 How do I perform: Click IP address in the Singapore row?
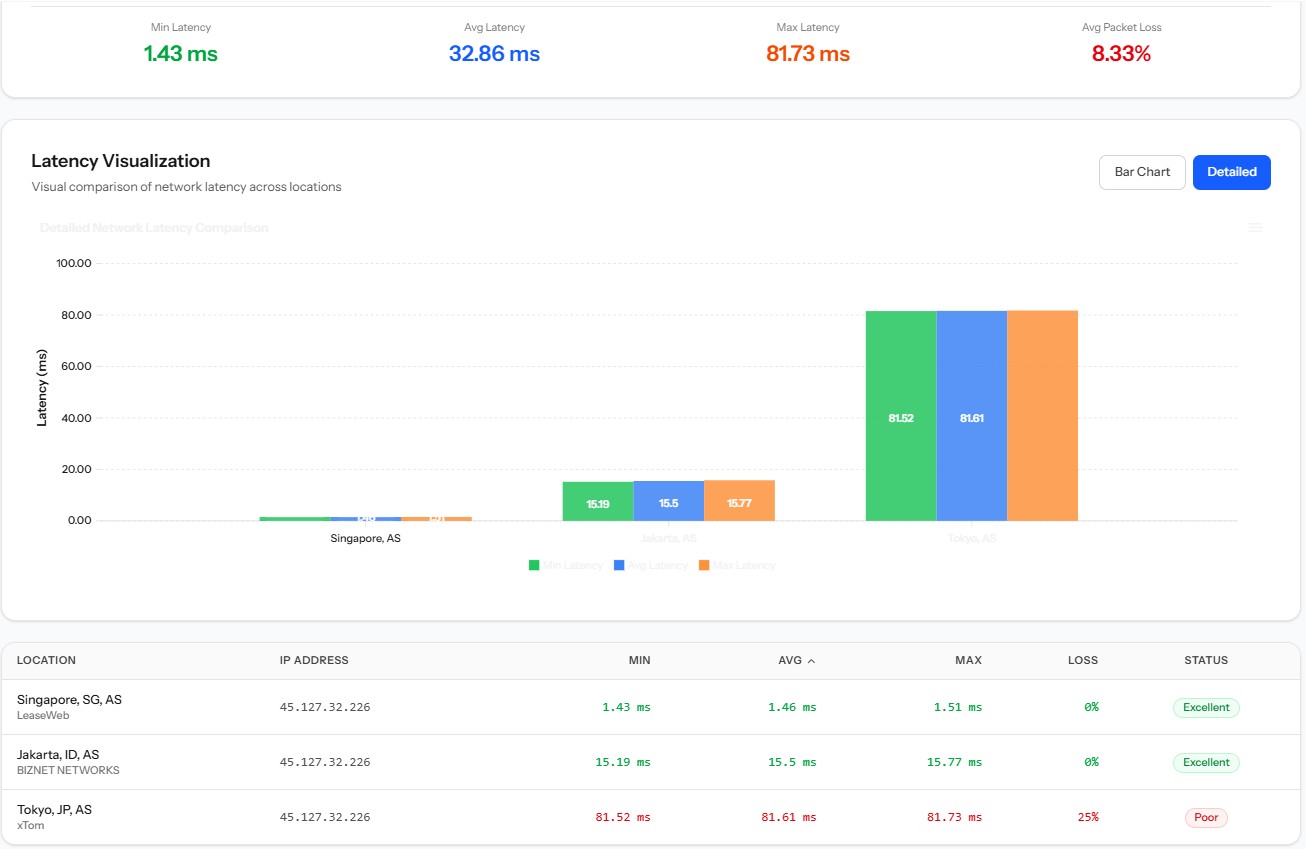pos(325,707)
